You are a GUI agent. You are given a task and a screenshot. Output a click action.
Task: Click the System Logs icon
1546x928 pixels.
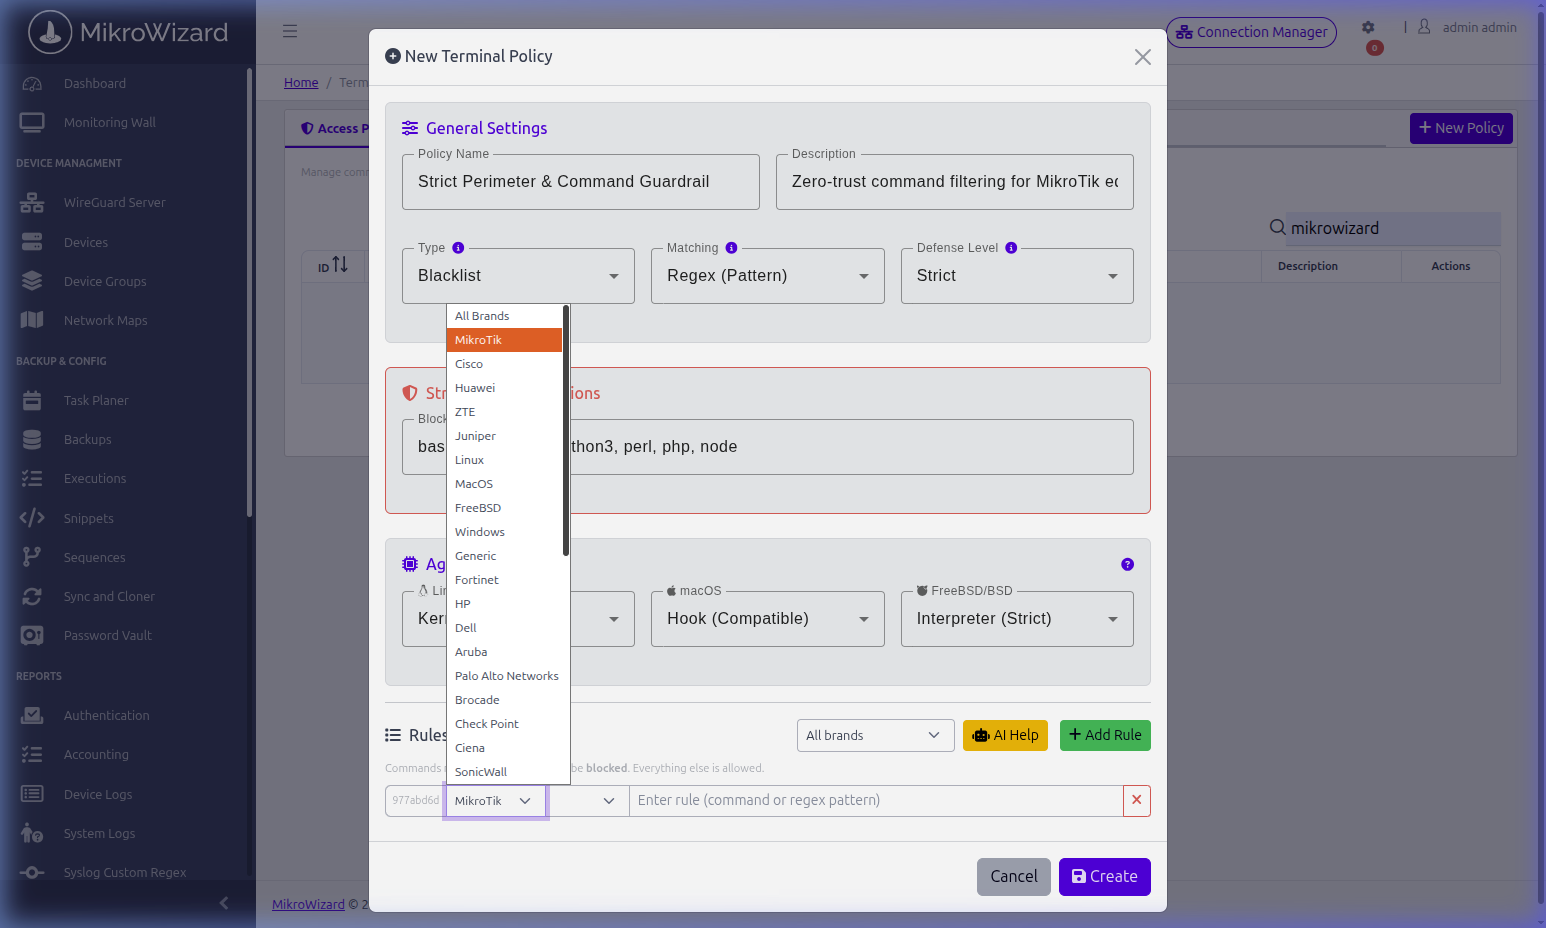(x=32, y=833)
